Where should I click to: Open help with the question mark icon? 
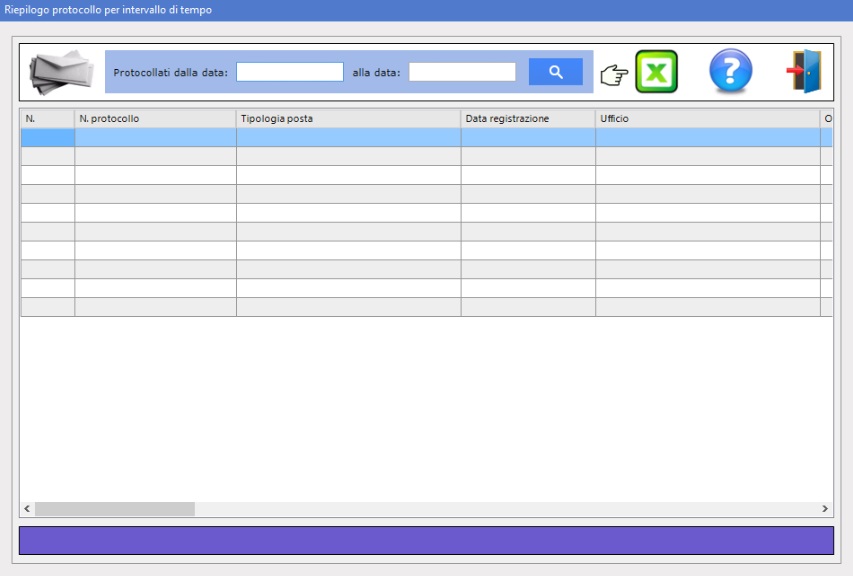coord(730,72)
